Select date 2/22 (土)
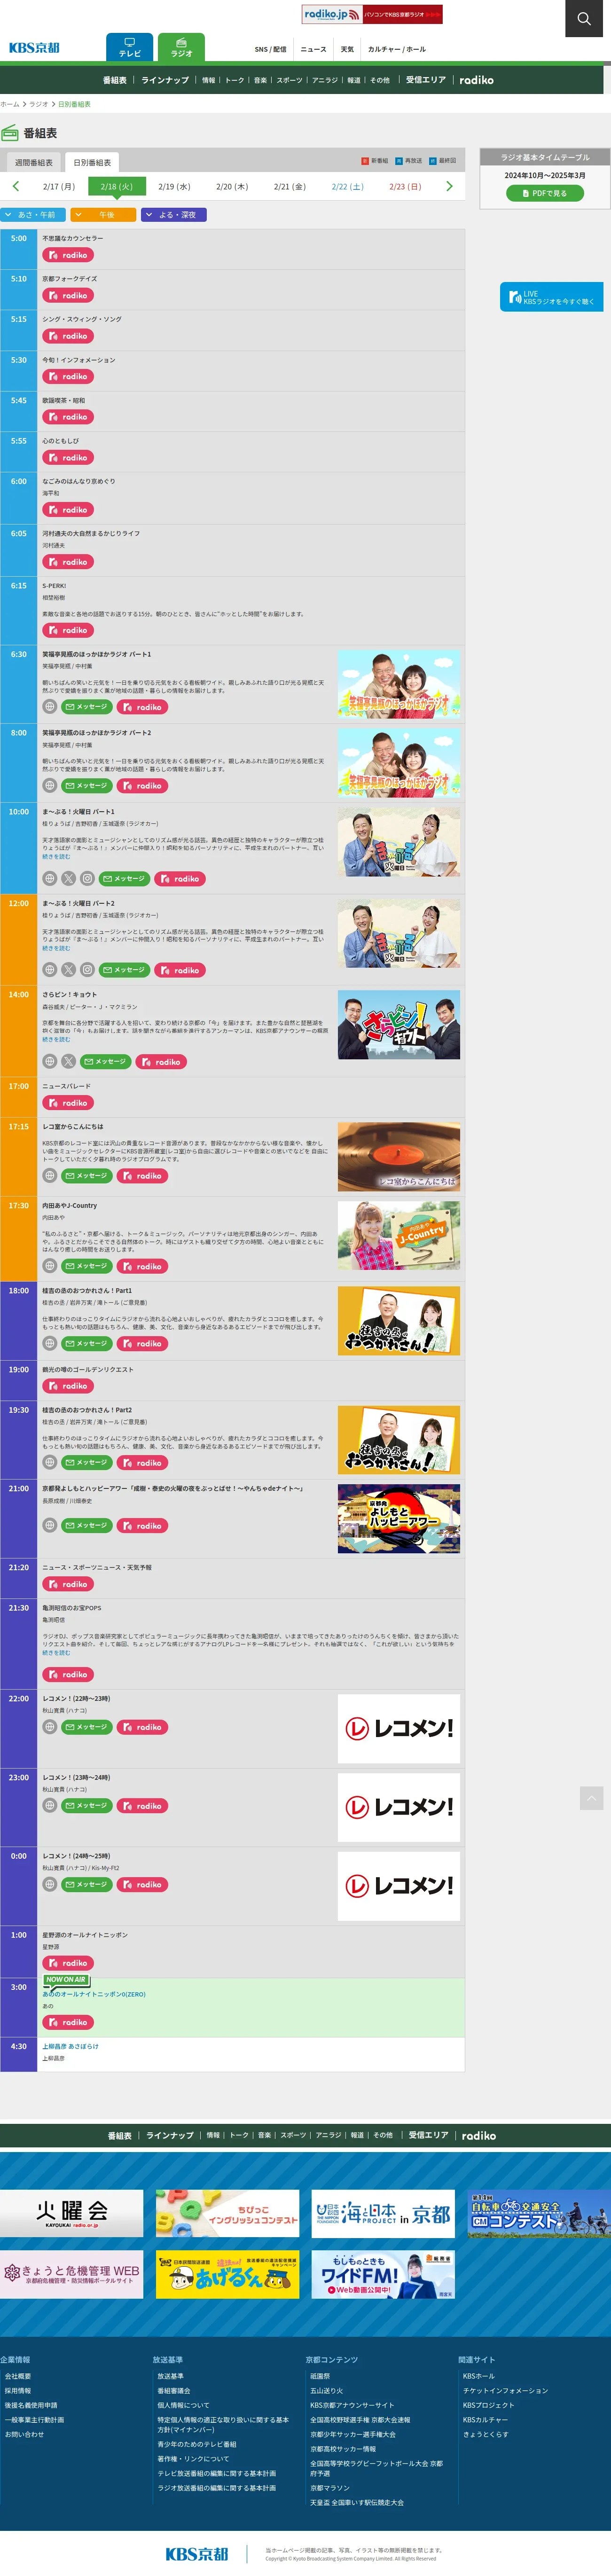 click(348, 187)
